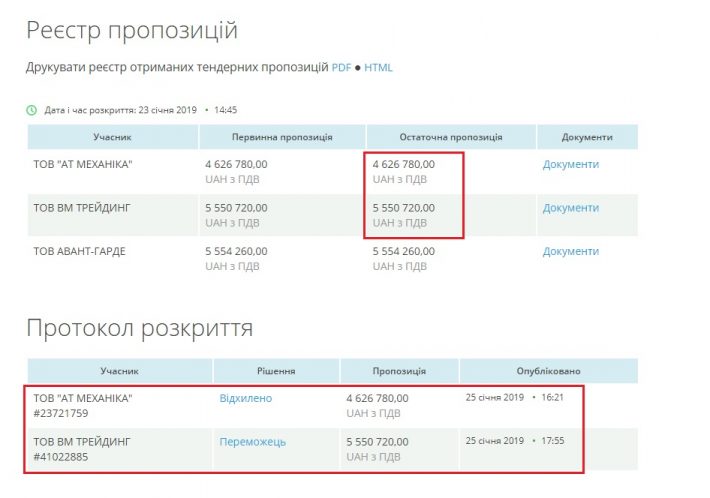This screenshot has height=498, width=710.
Task: Select the Первинна пропозиція column header
Action: [x=282, y=137]
